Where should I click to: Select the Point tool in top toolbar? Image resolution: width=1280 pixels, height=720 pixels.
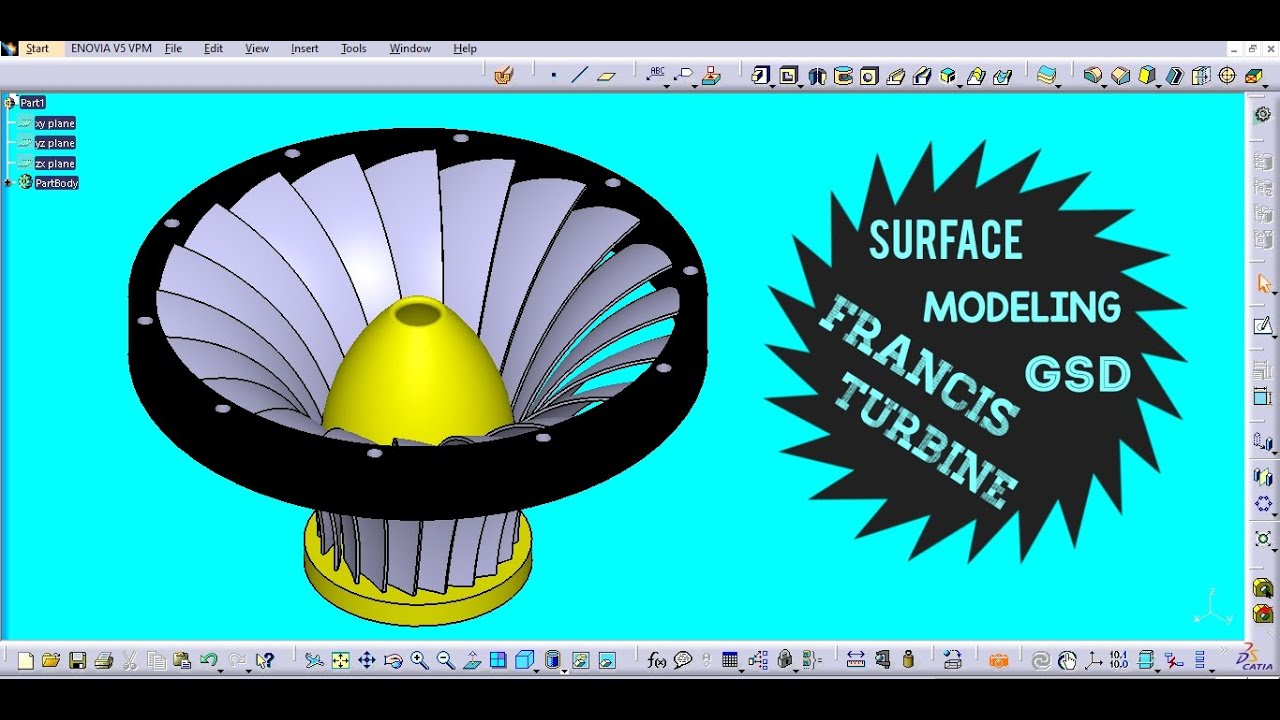tap(553, 75)
